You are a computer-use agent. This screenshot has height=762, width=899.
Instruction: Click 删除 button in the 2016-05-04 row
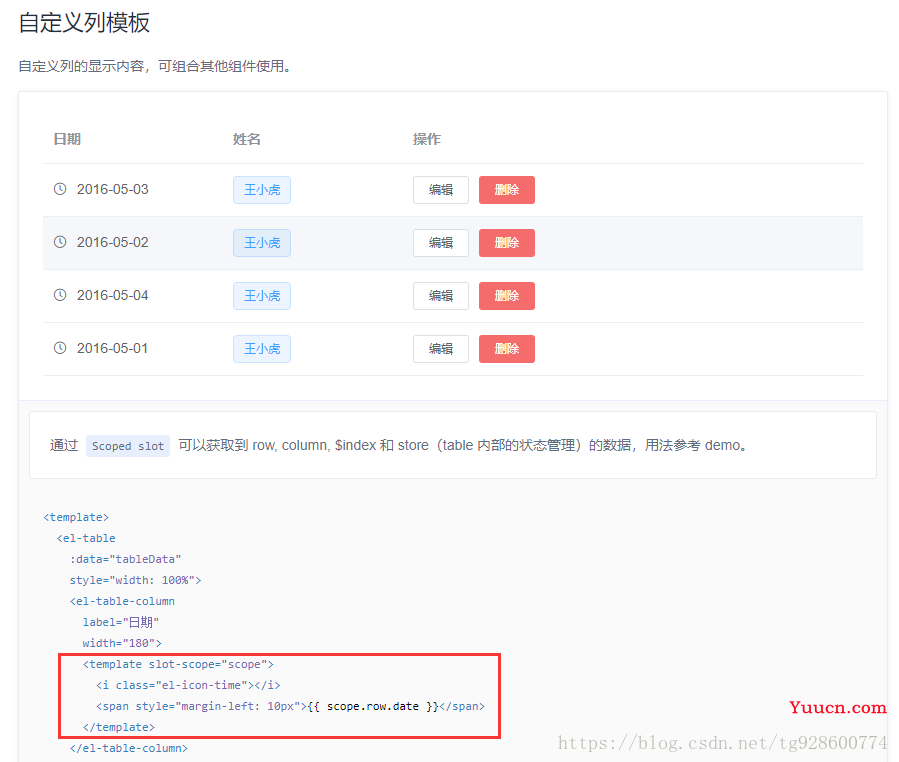tap(507, 296)
